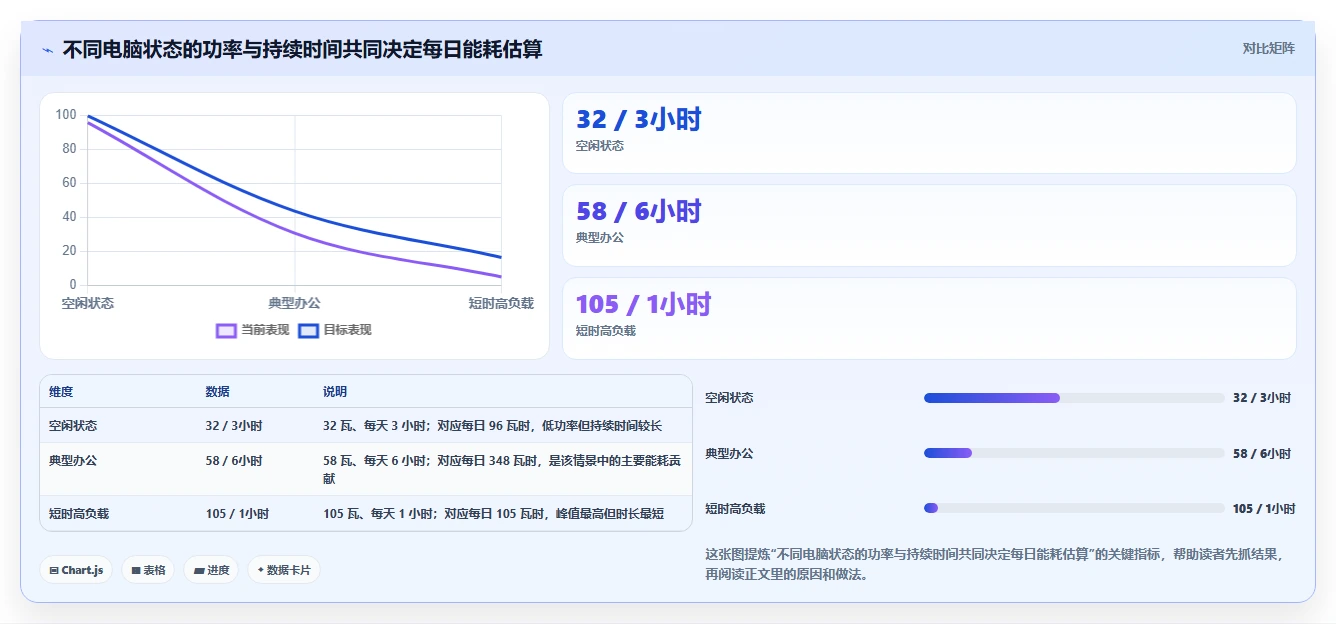Click the 当前表现 legend label
This screenshot has height=624, width=1336.
click(265, 330)
